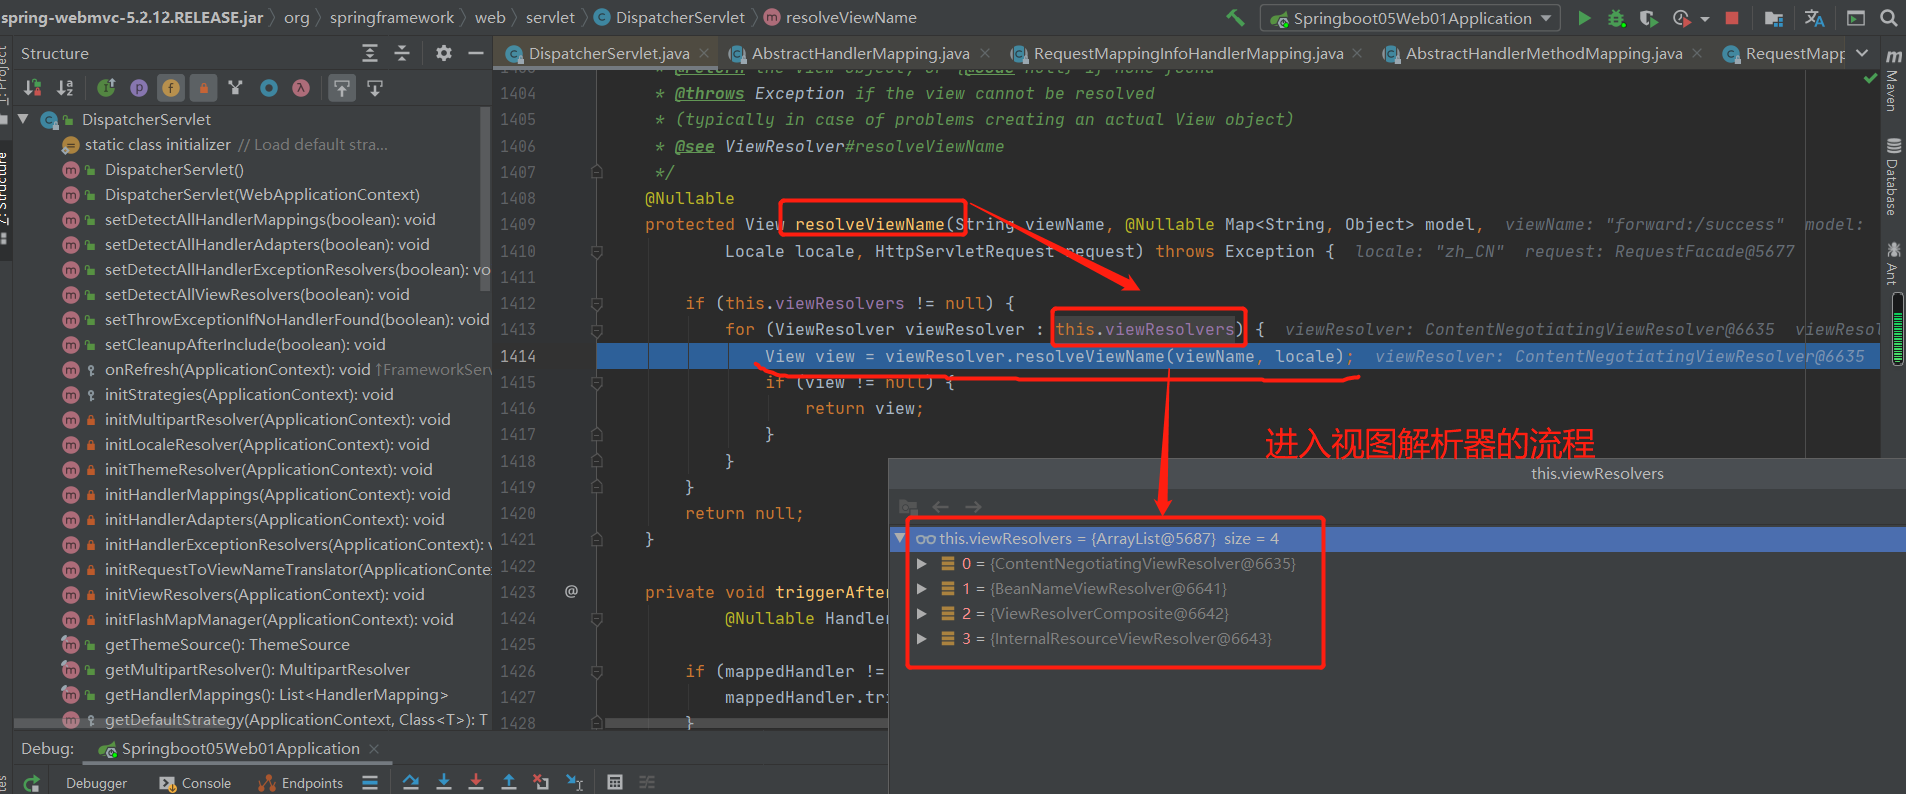Toggle Show Non-Public lock filter
The width and height of the screenshot is (1906, 794).
coord(203,88)
